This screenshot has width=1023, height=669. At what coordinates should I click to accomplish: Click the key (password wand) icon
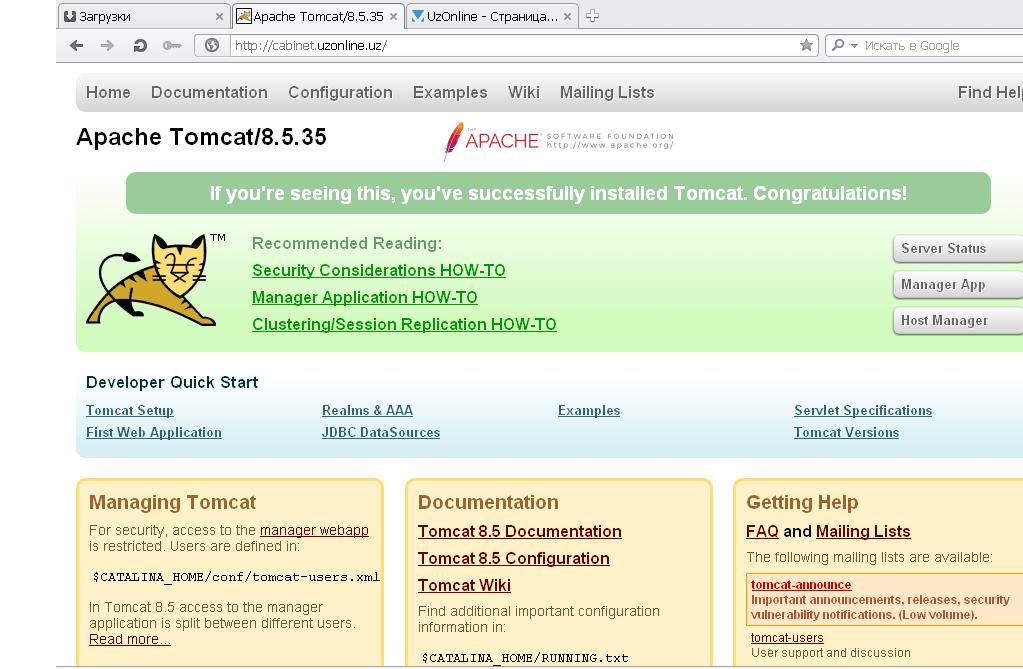pyautogui.click(x=172, y=45)
